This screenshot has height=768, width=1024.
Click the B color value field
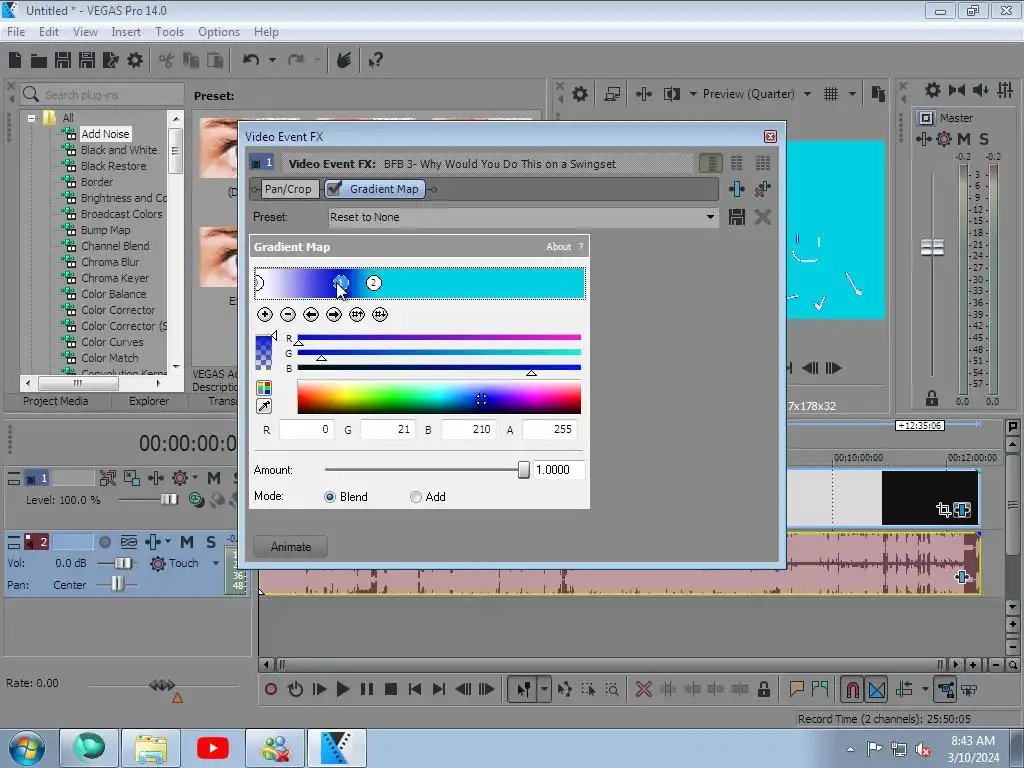[468, 430]
